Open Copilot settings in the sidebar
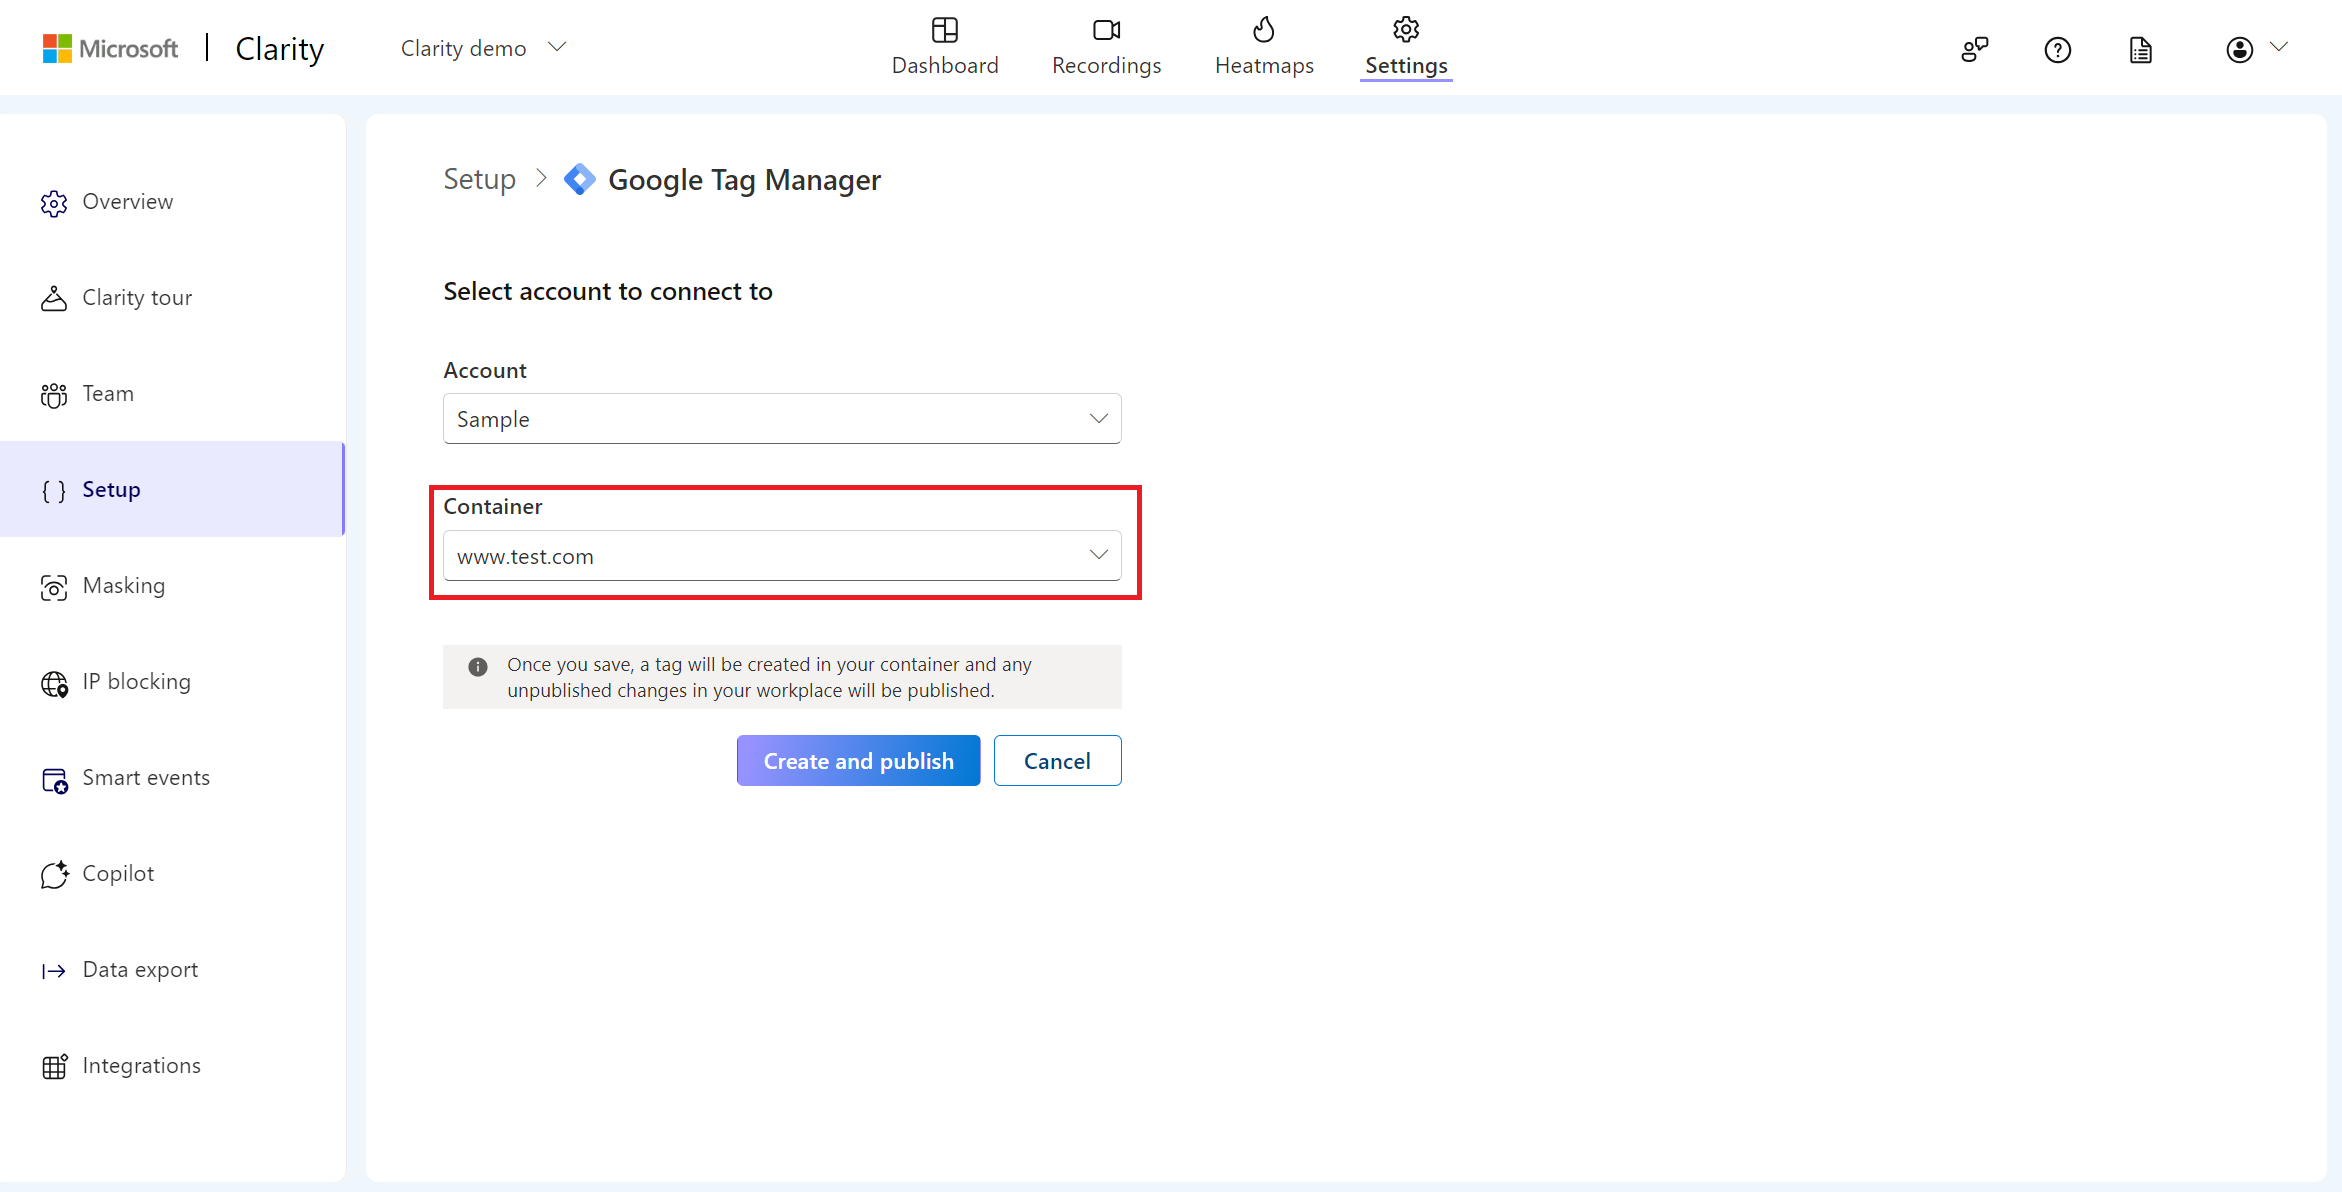 [173, 874]
